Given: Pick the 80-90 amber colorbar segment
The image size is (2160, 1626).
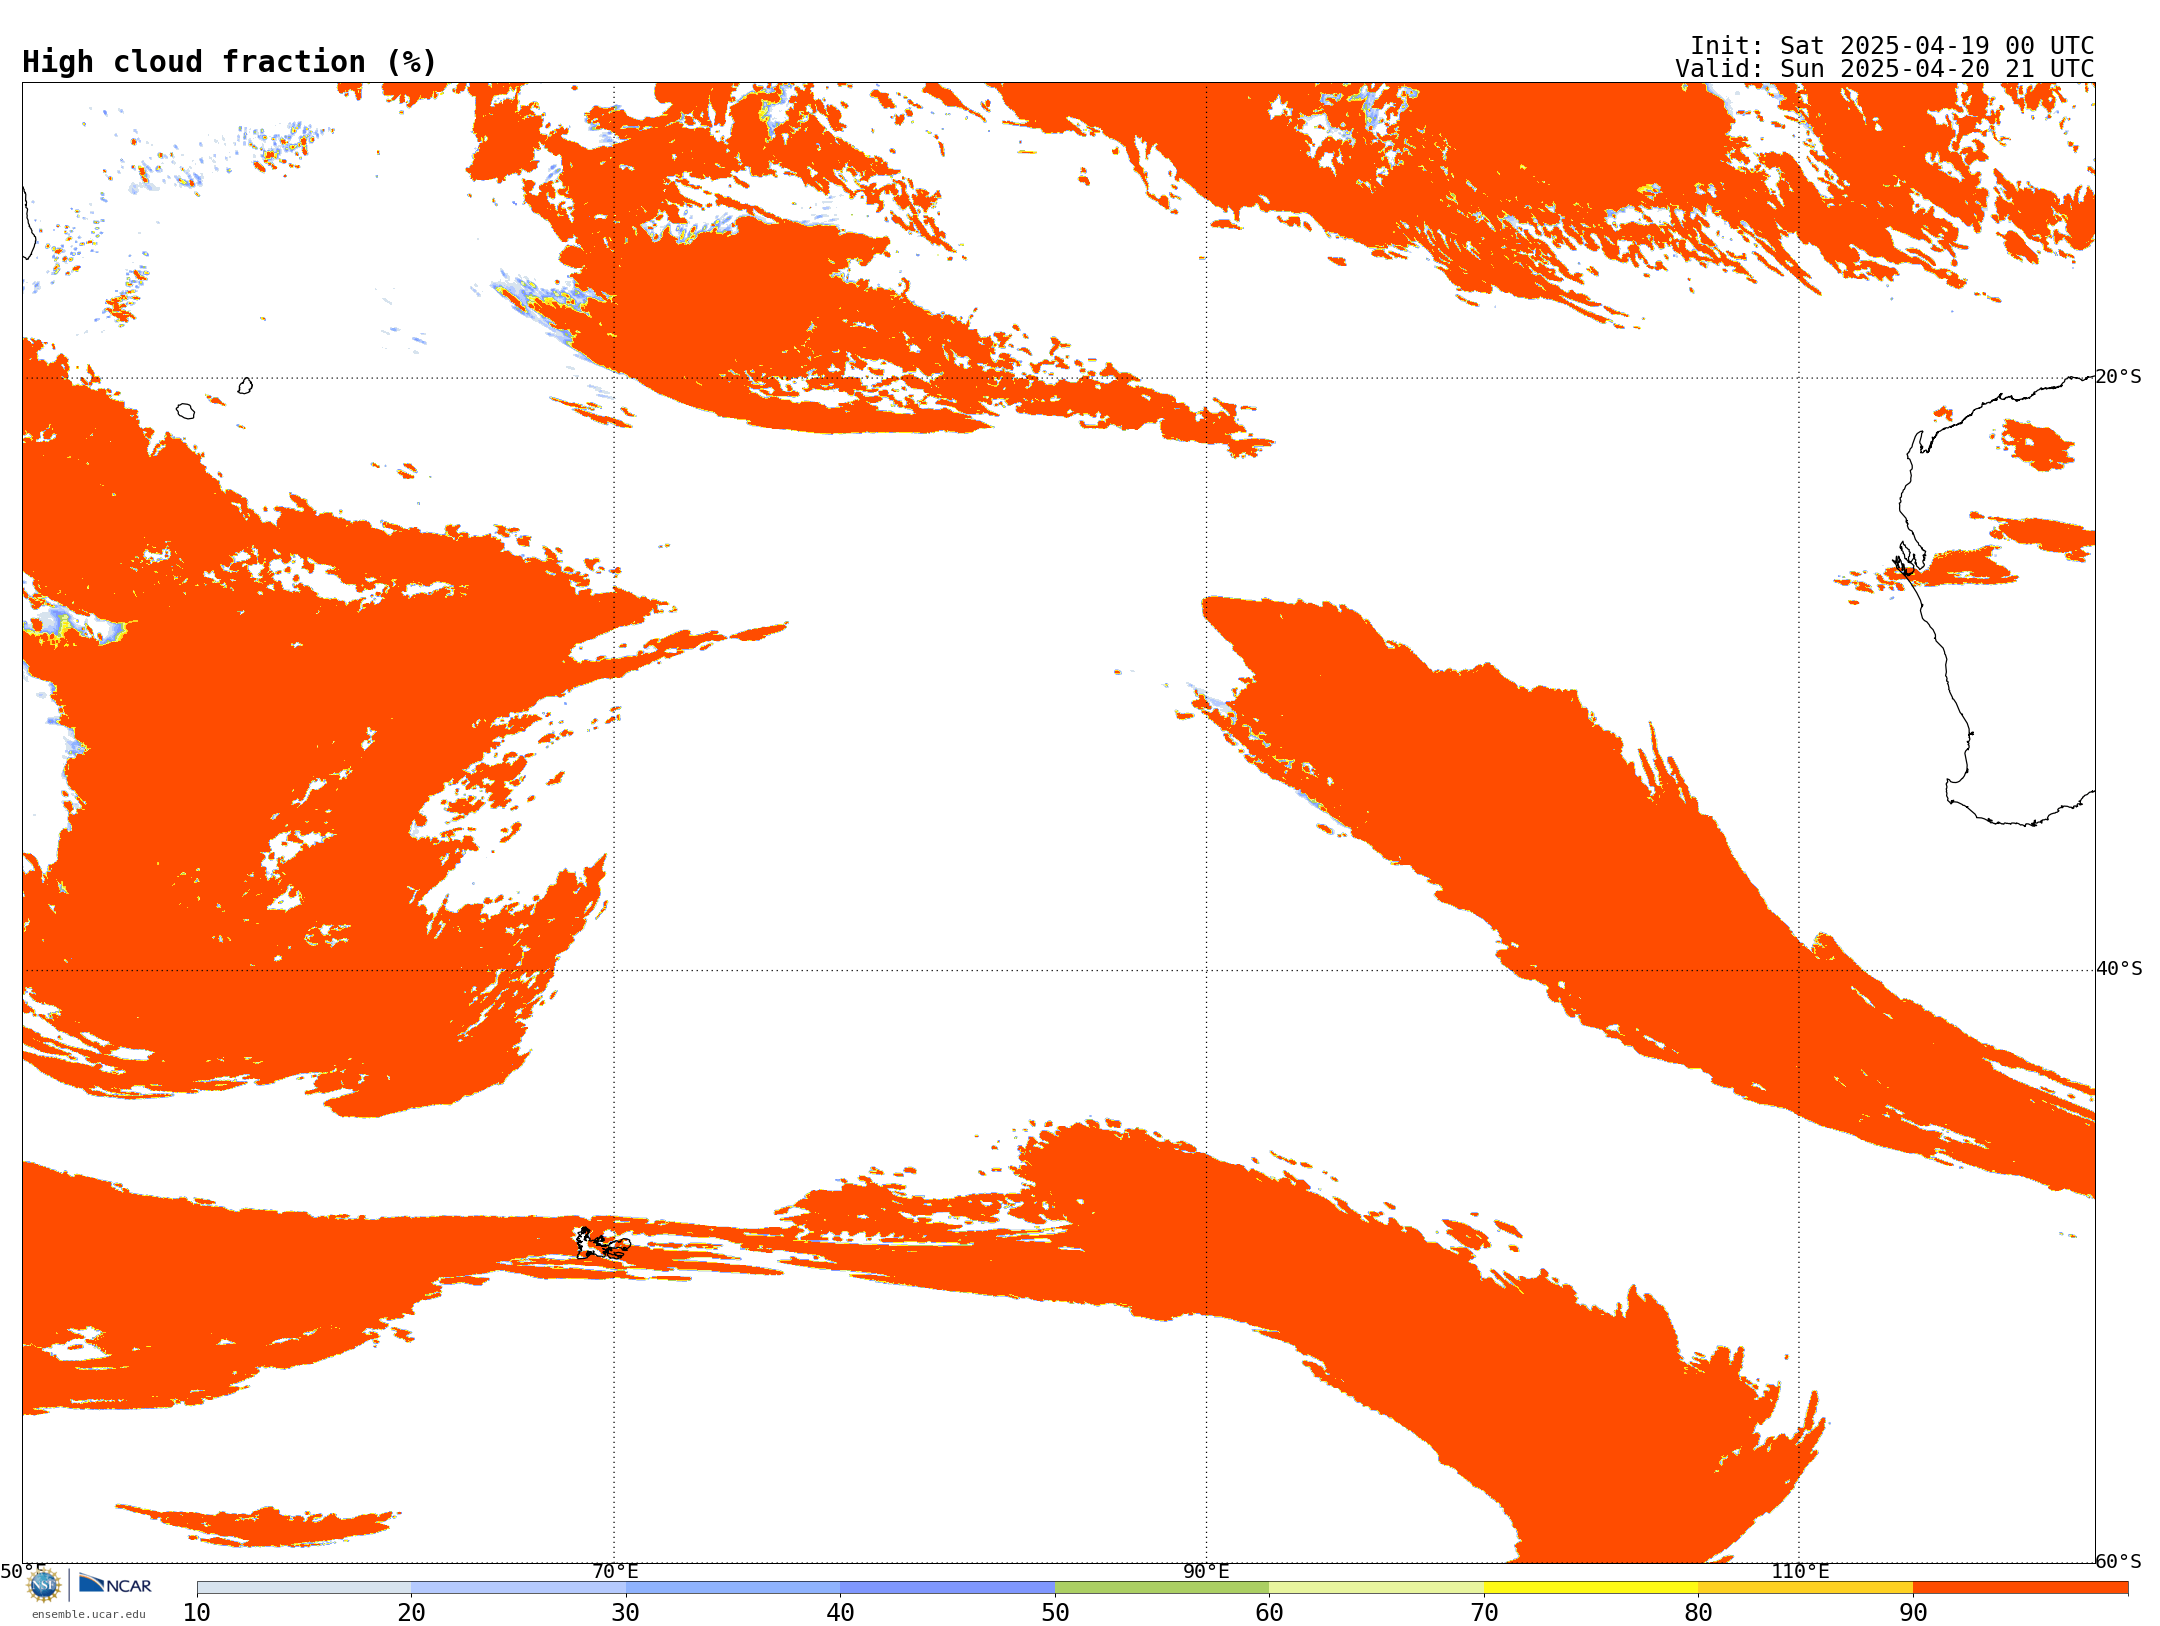Looking at the screenshot, I should tap(1805, 1588).
